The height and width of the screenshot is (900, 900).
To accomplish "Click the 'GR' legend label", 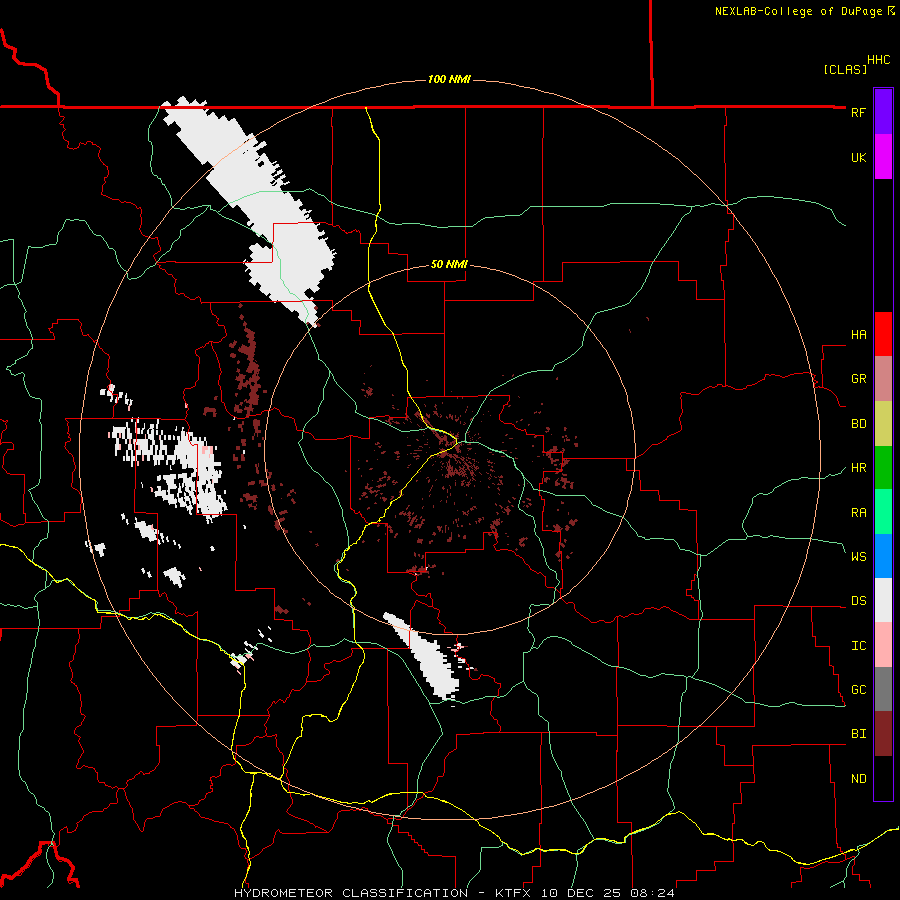I will coord(858,379).
